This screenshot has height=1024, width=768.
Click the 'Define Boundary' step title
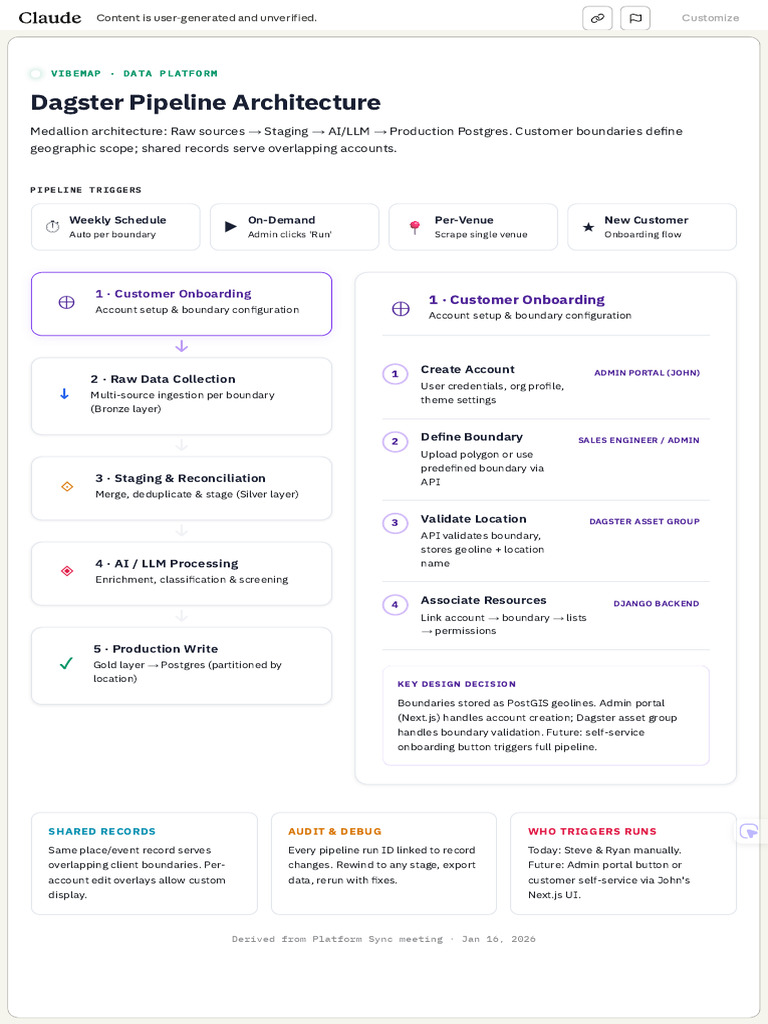[472, 437]
